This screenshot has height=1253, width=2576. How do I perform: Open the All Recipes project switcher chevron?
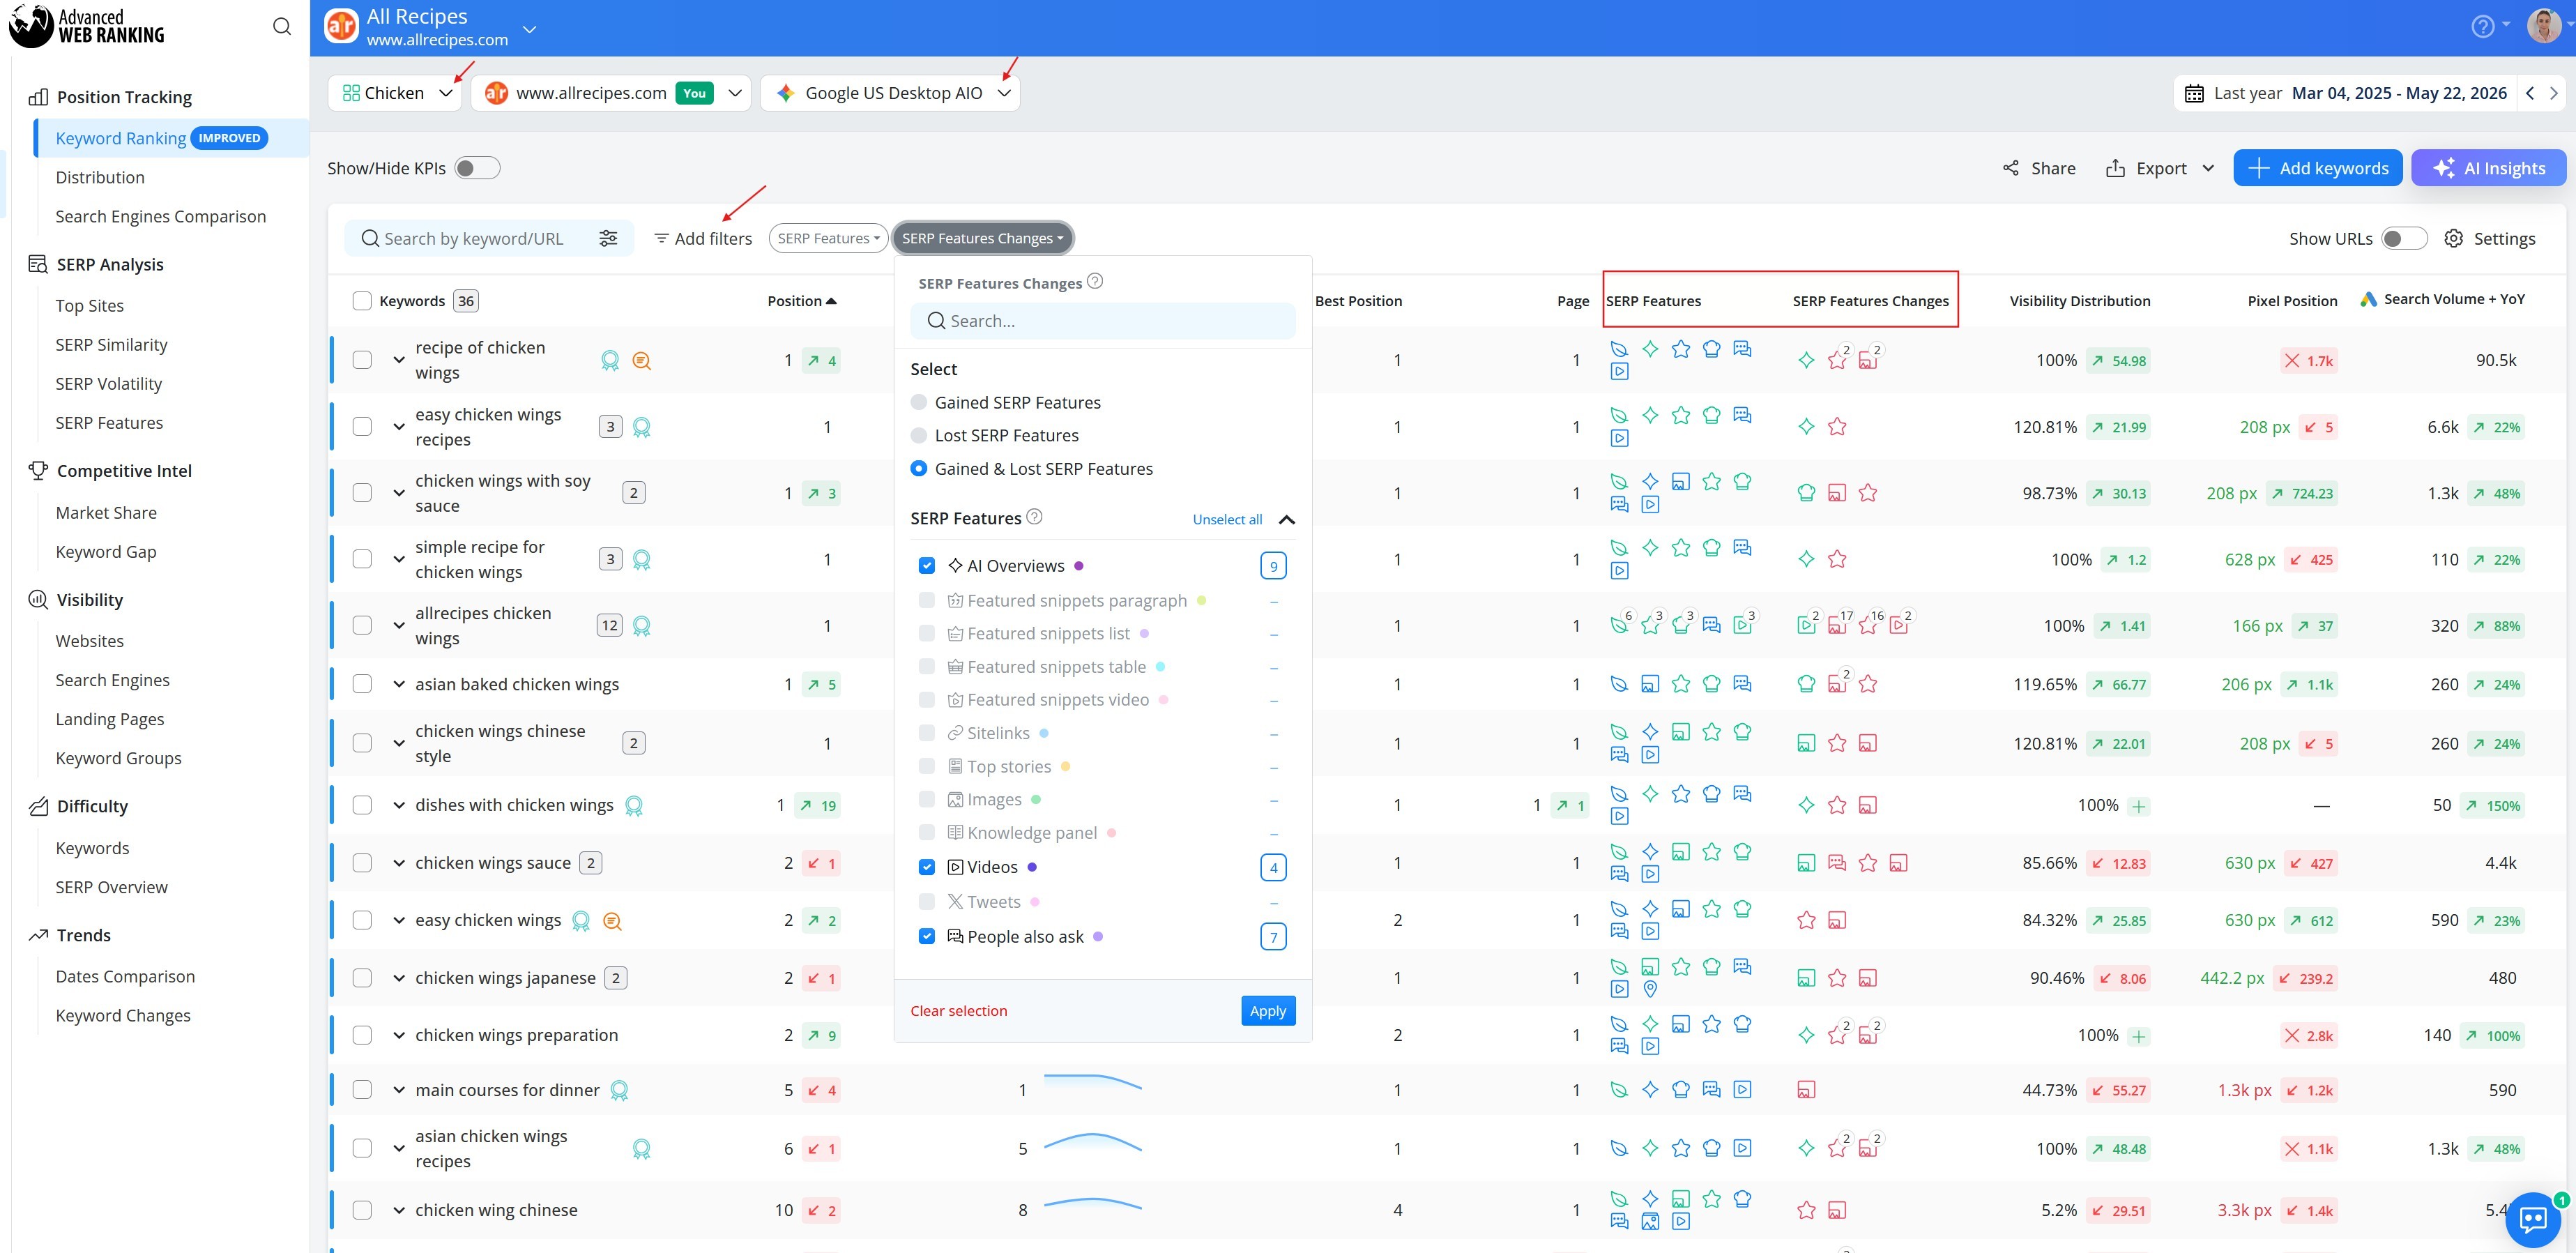tap(530, 29)
